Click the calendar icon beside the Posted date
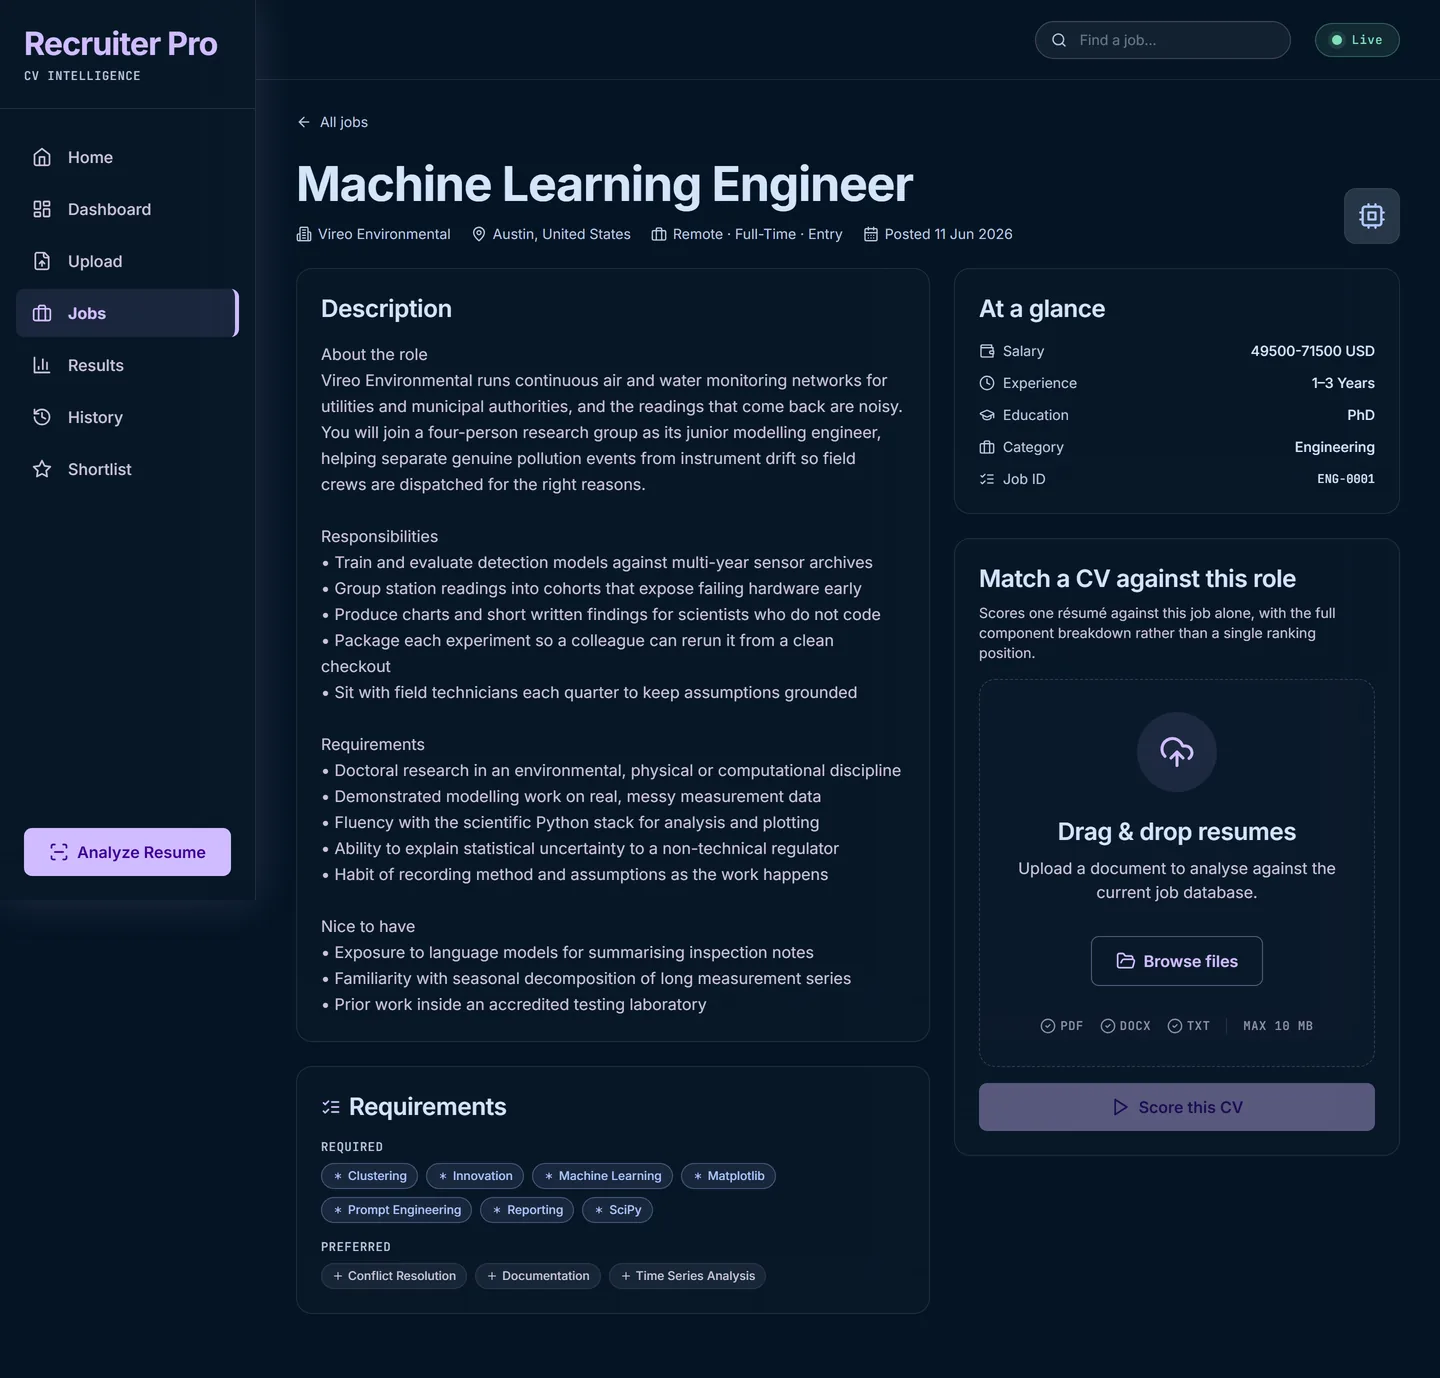1440x1378 pixels. coord(871,234)
